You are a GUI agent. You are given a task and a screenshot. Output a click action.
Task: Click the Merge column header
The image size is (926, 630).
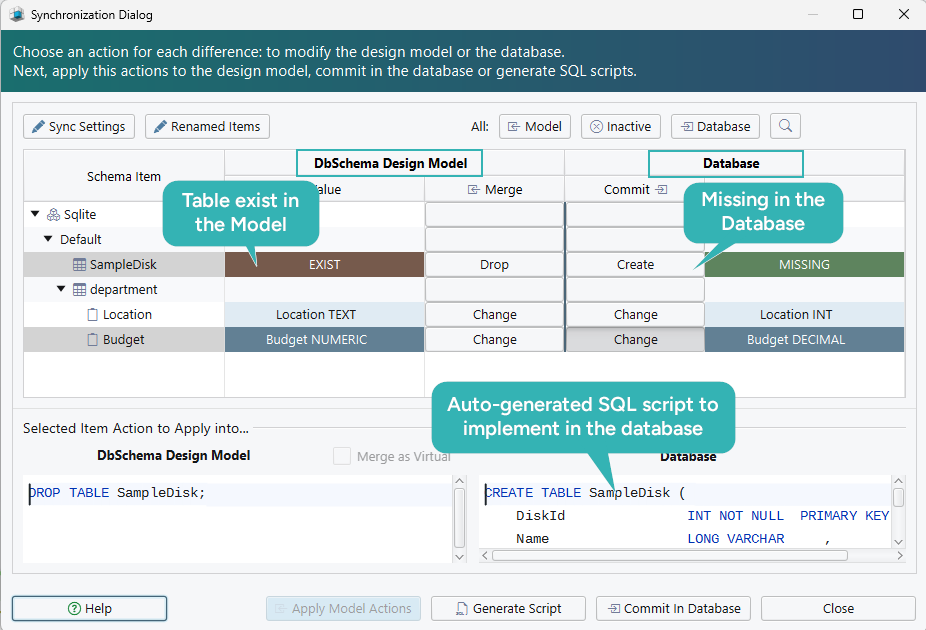[494, 190]
